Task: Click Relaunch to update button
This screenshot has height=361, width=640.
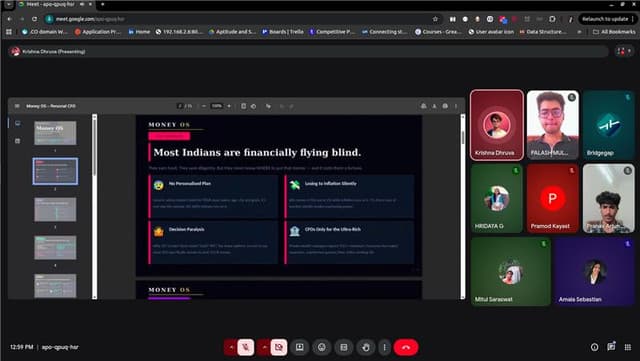Action: (x=607, y=19)
